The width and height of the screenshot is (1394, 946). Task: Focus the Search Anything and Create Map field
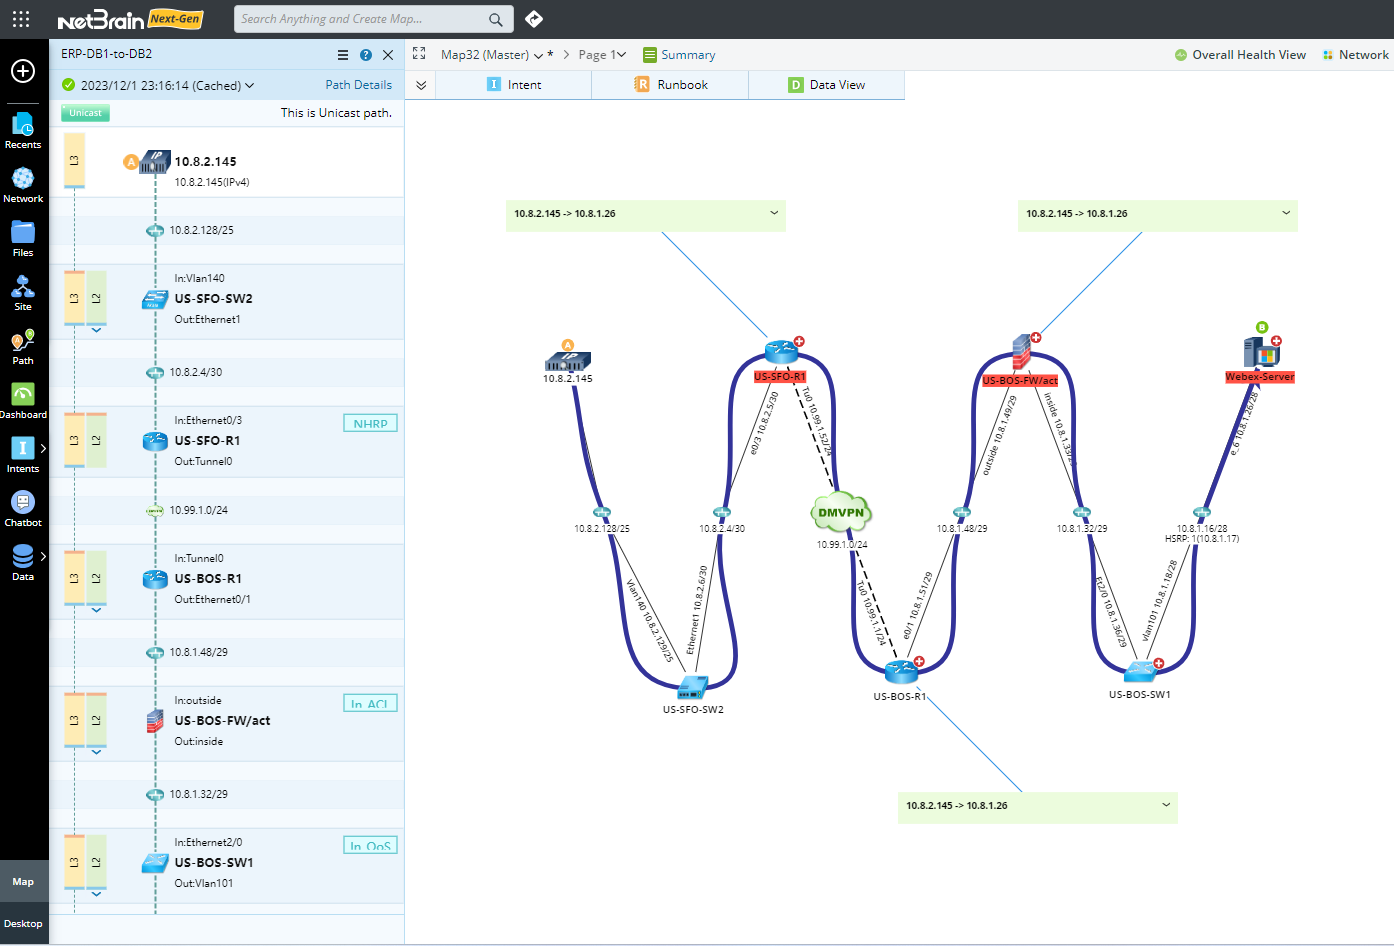click(373, 19)
